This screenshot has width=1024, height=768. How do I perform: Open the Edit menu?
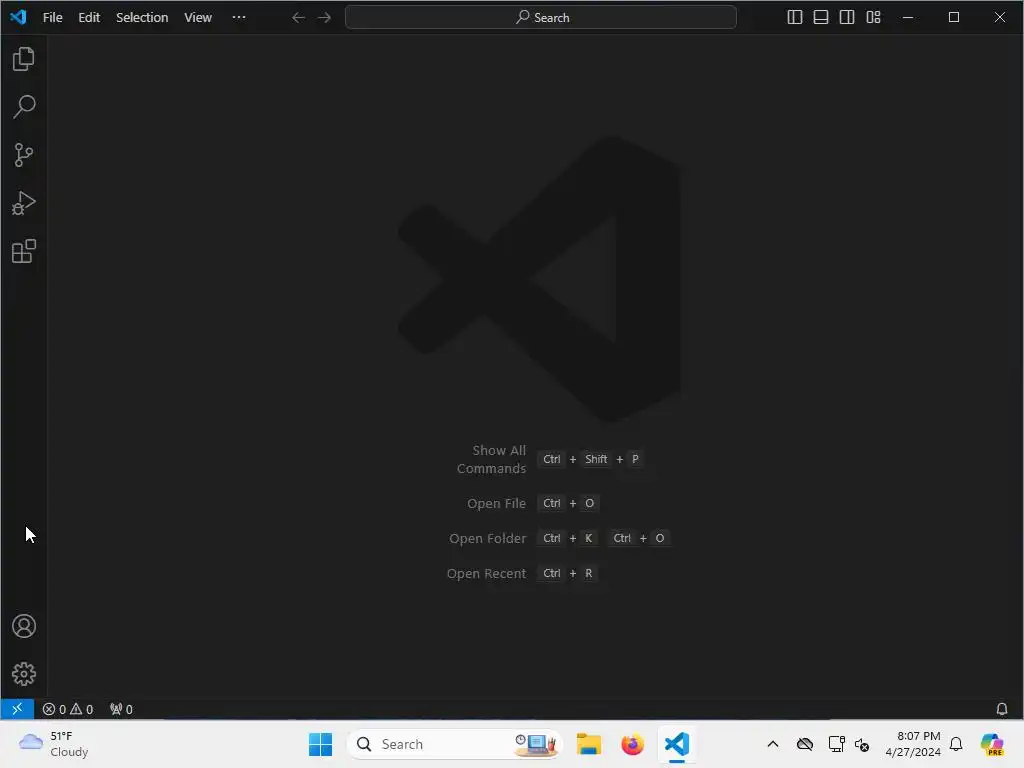click(89, 18)
